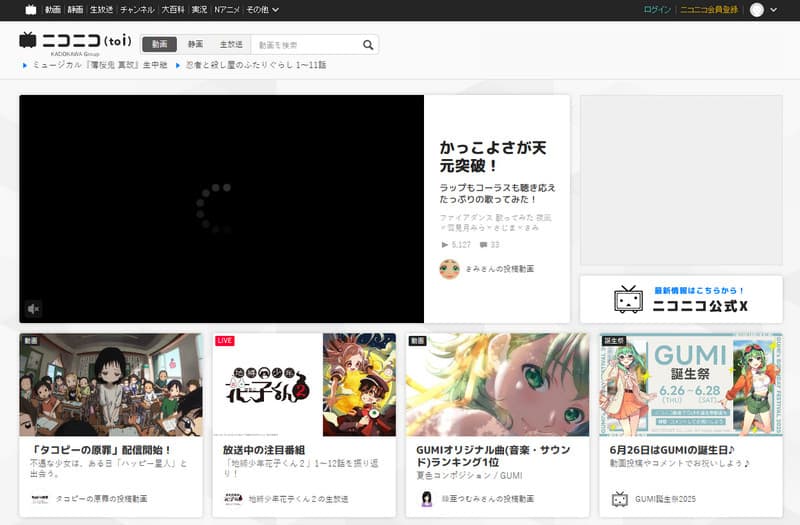Open タコピーの原罪の投稿動画 link
Image resolution: width=800 pixels, height=525 pixels.
click(x=101, y=498)
